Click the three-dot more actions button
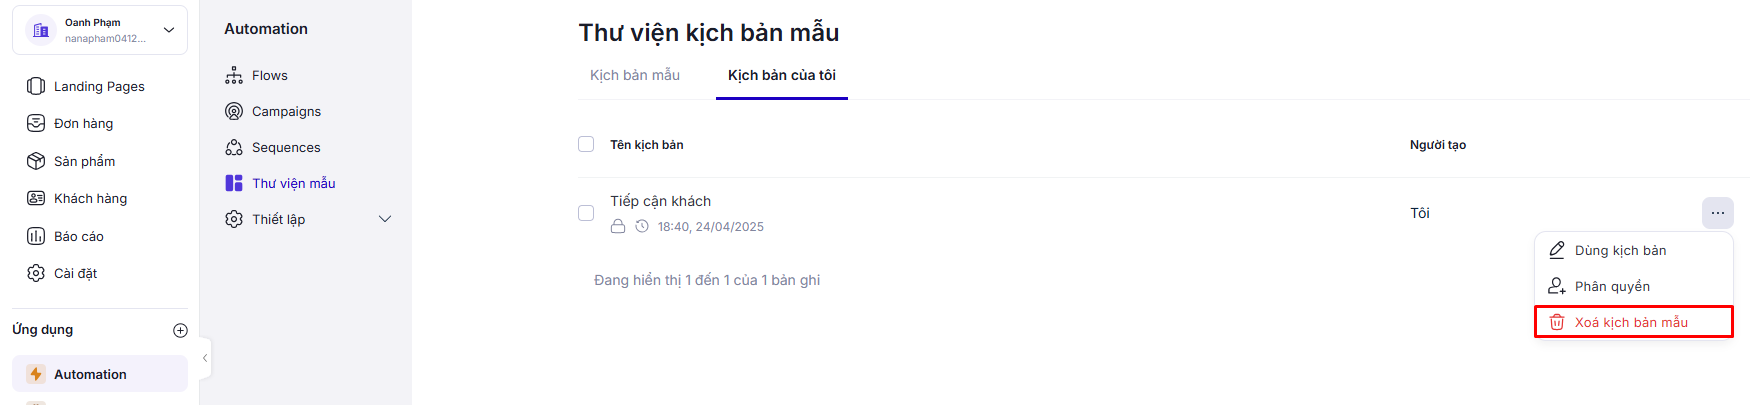Screen dimensions: 1758x405 pos(1717,213)
